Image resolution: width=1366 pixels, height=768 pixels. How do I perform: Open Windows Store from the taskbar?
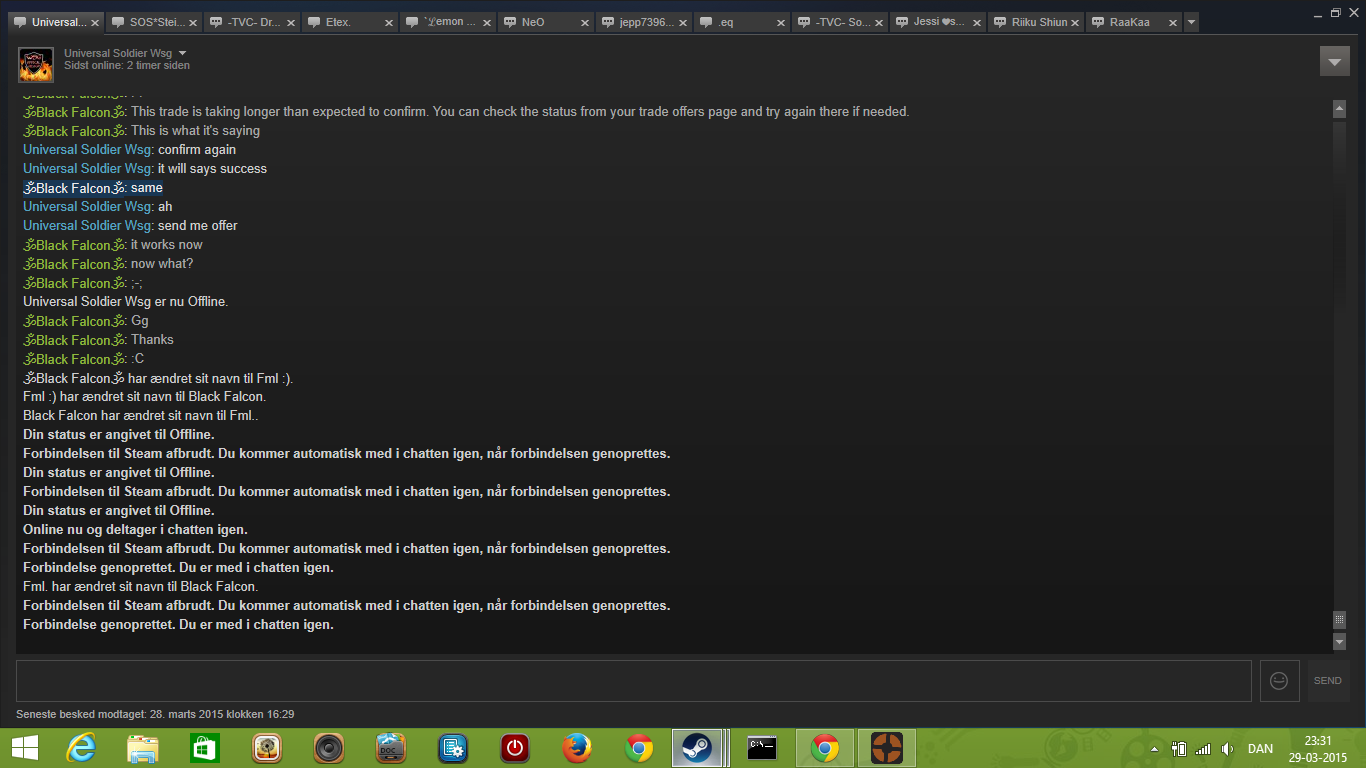(x=205, y=748)
